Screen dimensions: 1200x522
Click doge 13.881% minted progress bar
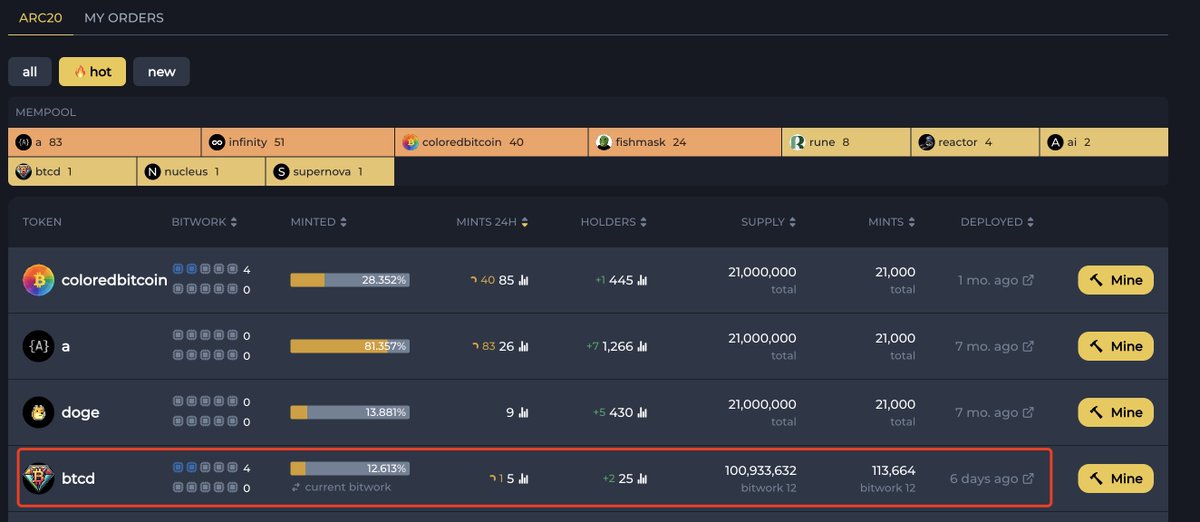350,412
